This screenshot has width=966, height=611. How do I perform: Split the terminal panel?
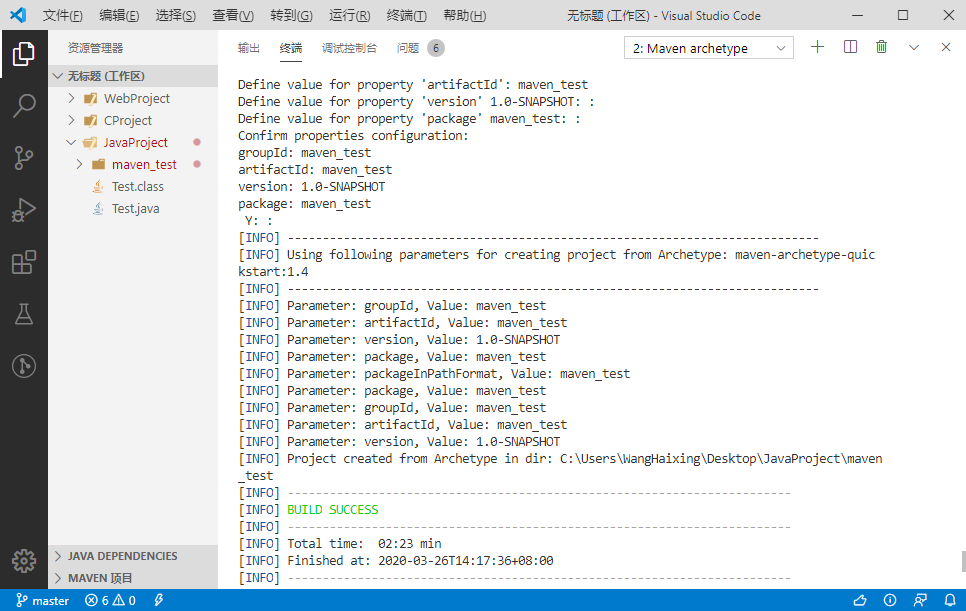(850, 47)
